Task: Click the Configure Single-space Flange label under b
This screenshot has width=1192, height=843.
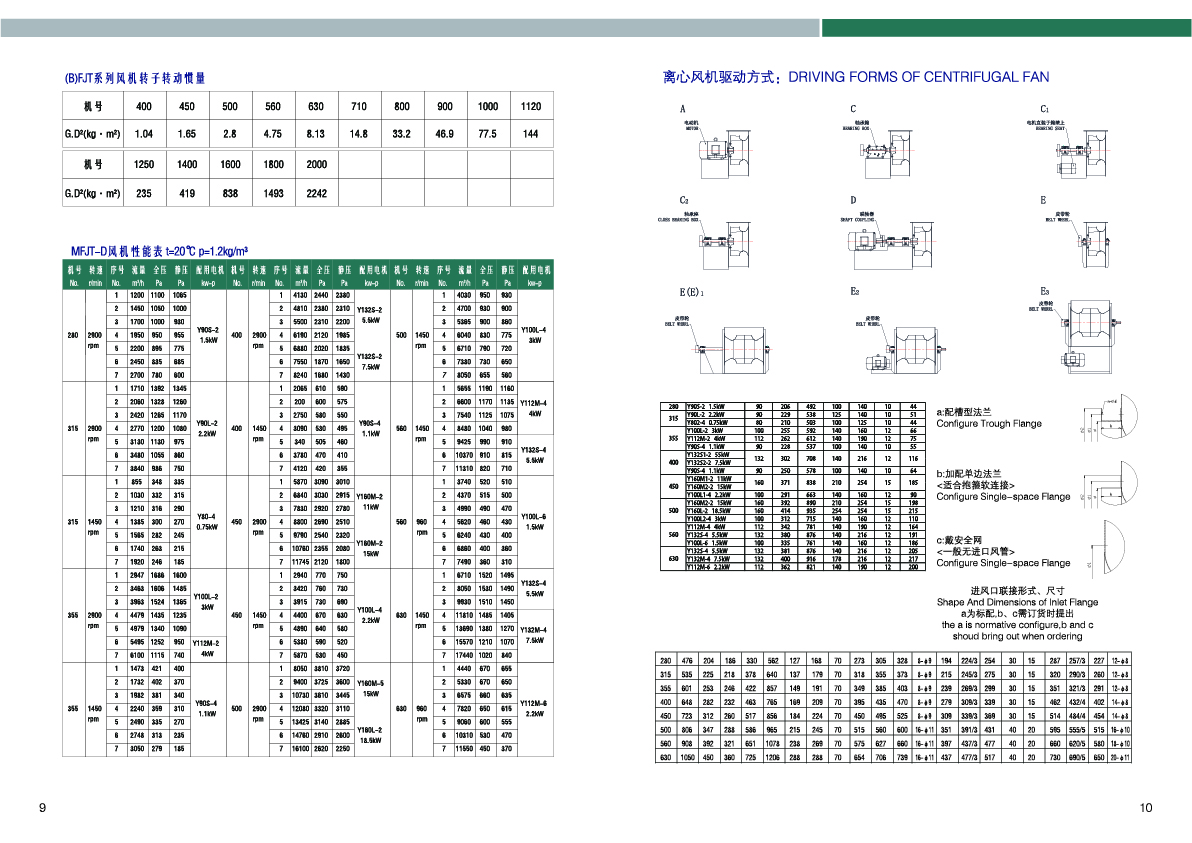Action: [1002, 496]
